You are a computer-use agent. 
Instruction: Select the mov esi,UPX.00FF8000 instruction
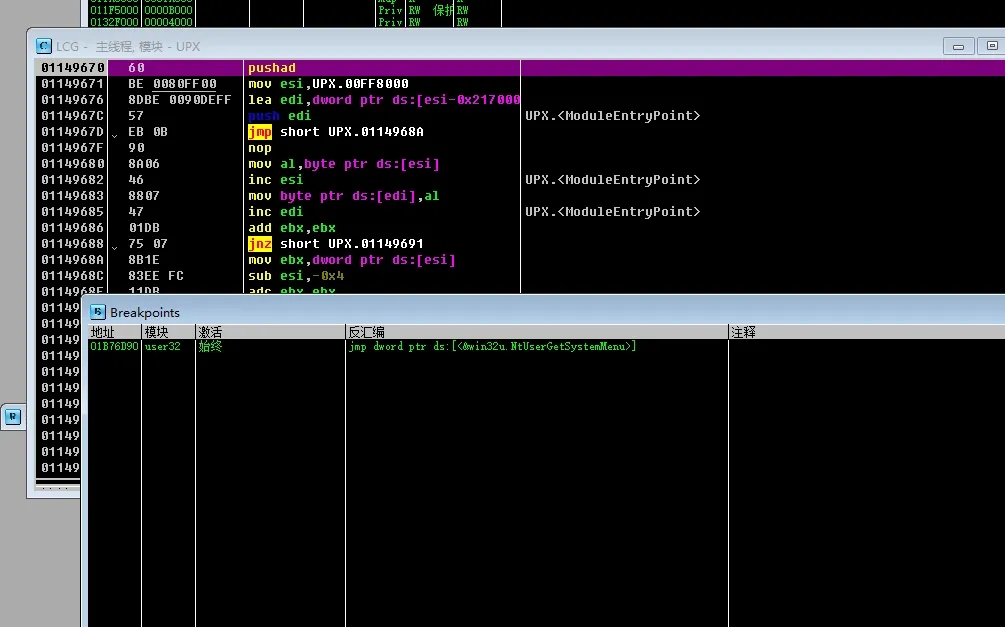click(x=328, y=83)
